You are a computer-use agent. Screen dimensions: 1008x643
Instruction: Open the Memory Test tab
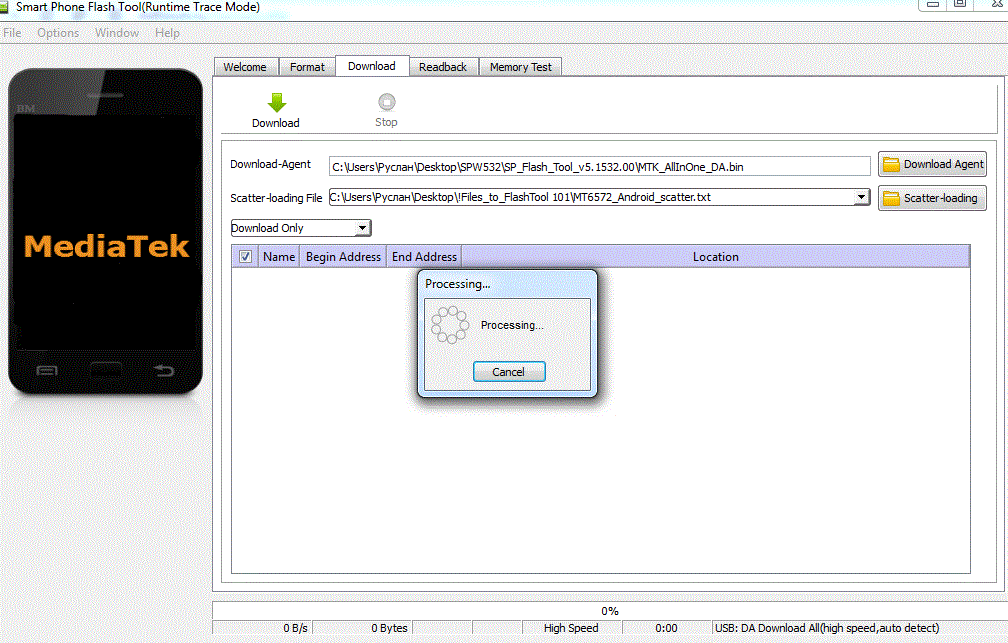click(520, 67)
